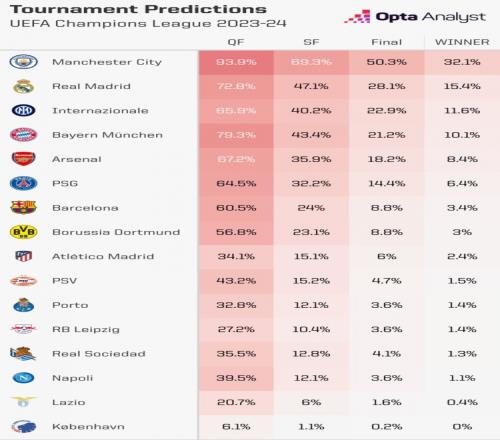Viewport: 500px width, 440px height.
Task: Select the WINNER column header
Action: click(462, 42)
